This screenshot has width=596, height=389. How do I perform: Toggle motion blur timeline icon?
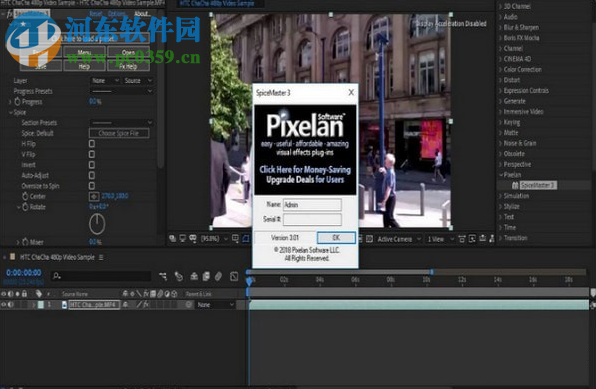click(x=218, y=276)
